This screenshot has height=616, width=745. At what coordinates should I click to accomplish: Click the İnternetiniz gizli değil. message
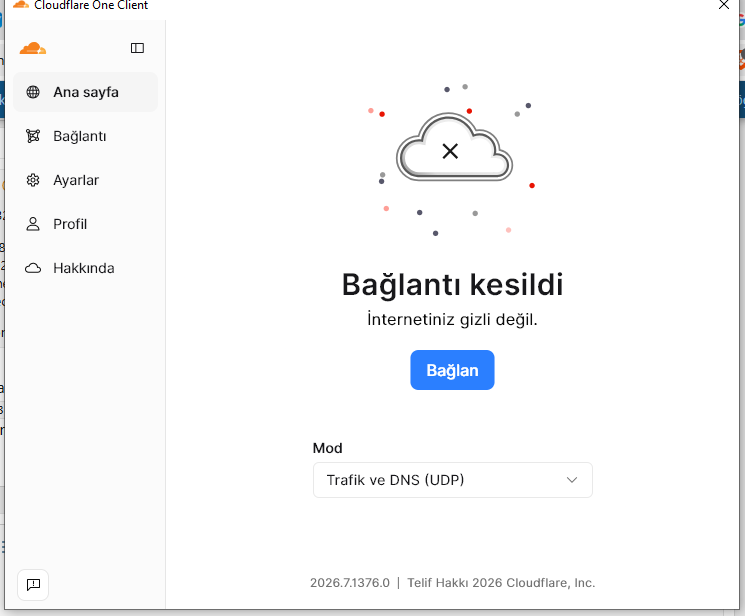point(452,319)
